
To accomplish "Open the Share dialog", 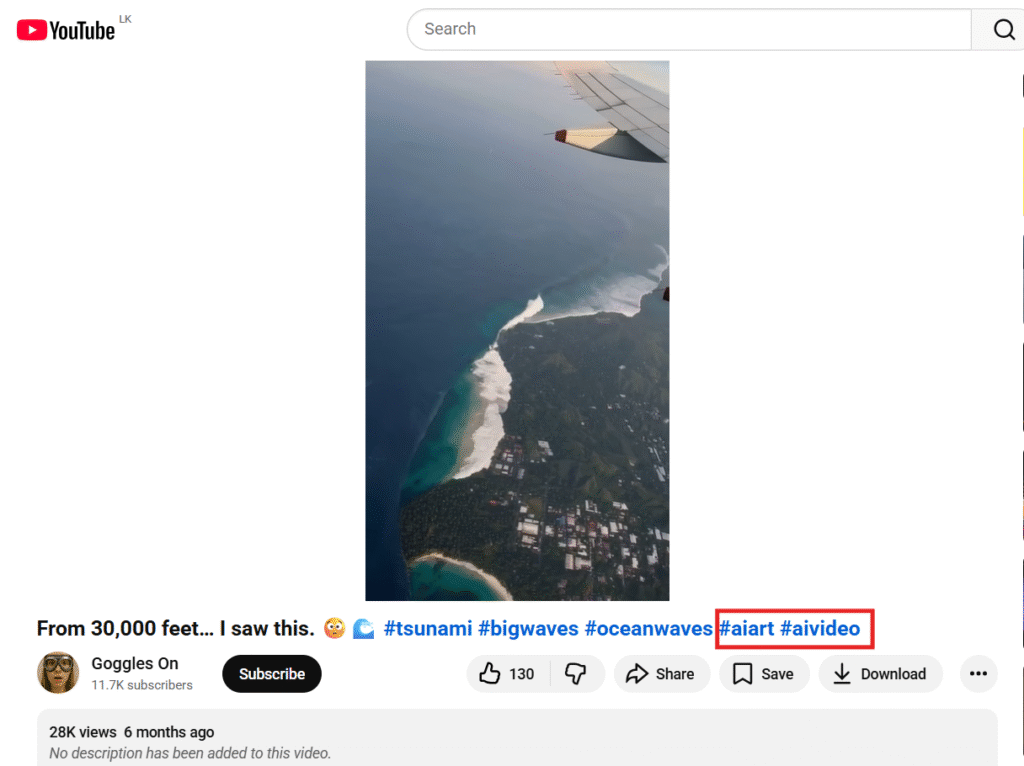I will (660, 674).
